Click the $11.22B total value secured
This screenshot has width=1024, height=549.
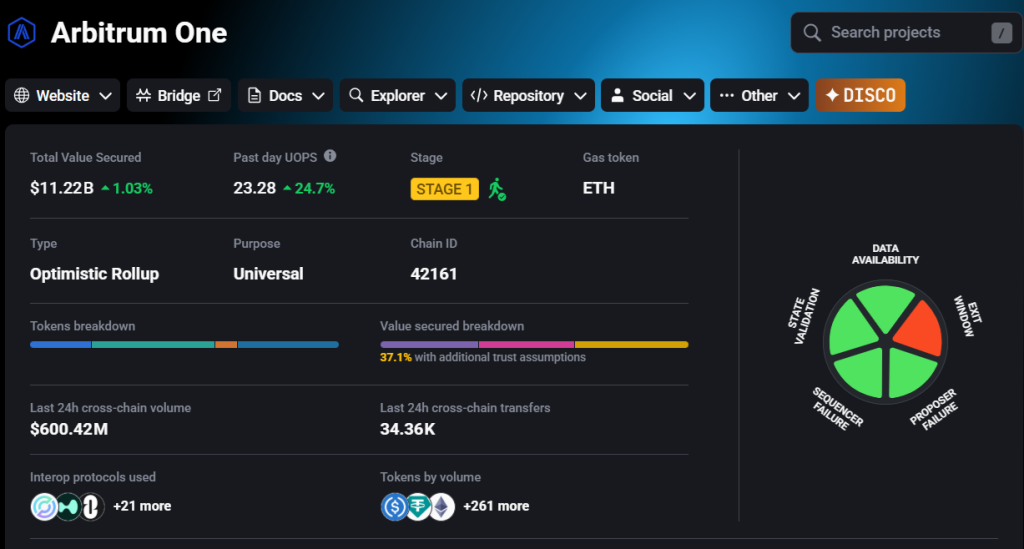(x=62, y=188)
